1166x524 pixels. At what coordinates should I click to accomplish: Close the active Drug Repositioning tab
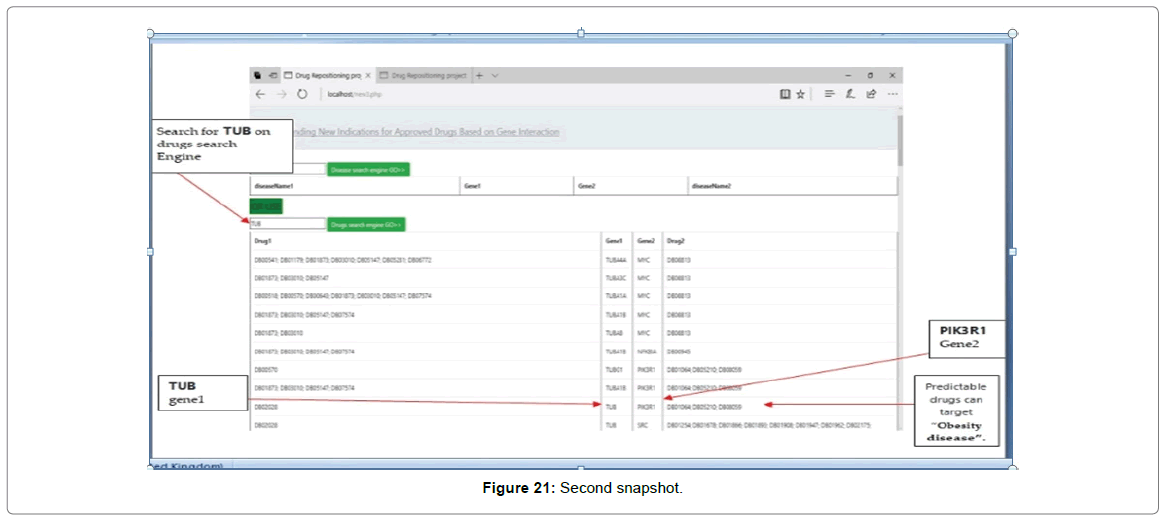(x=368, y=75)
